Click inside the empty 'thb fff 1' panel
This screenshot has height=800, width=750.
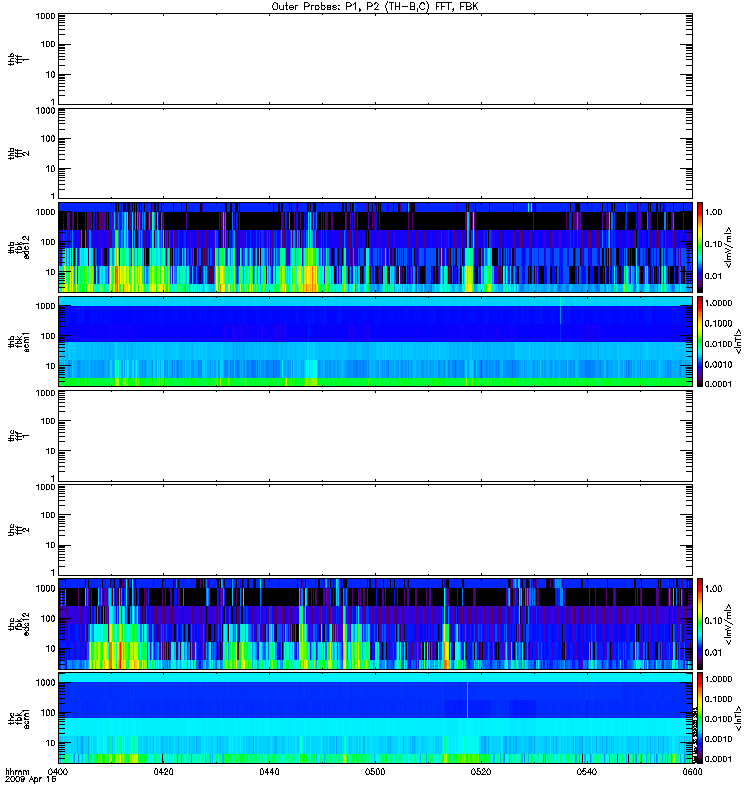coord(376,59)
